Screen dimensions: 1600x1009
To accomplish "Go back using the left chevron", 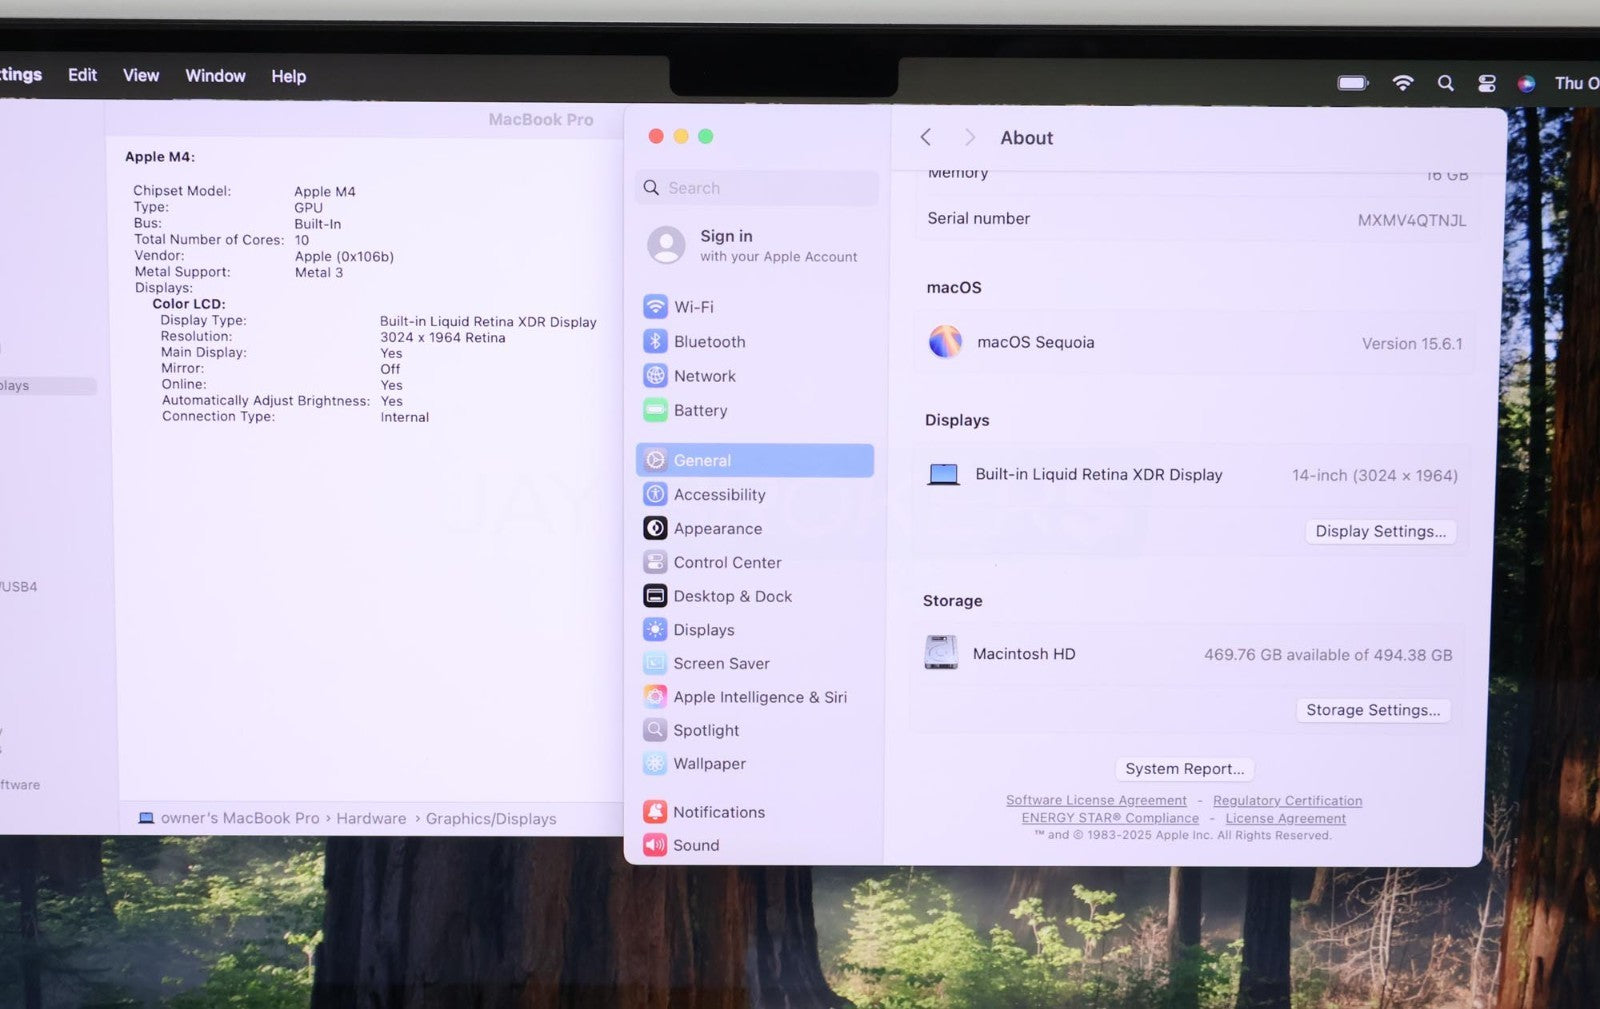I will (x=926, y=137).
